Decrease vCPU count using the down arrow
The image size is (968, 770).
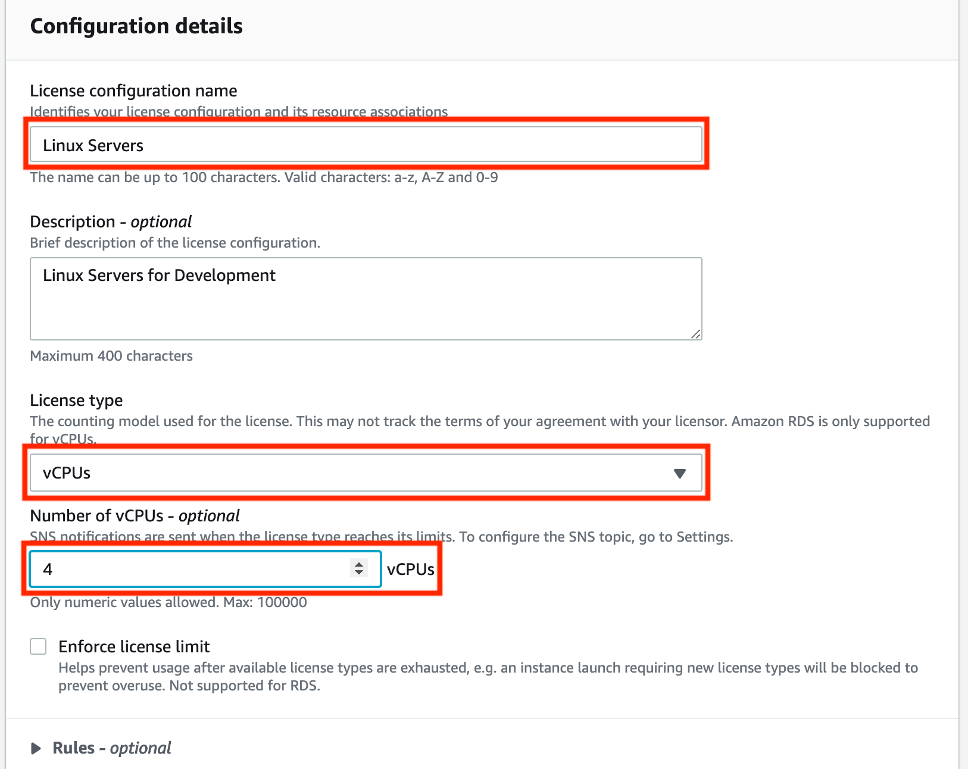[359, 572]
